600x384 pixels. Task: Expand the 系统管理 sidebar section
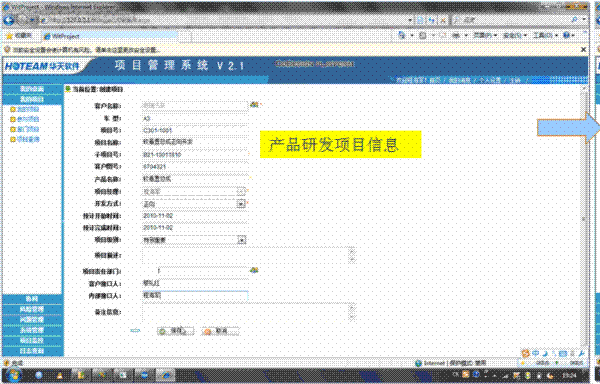(x=32, y=330)
